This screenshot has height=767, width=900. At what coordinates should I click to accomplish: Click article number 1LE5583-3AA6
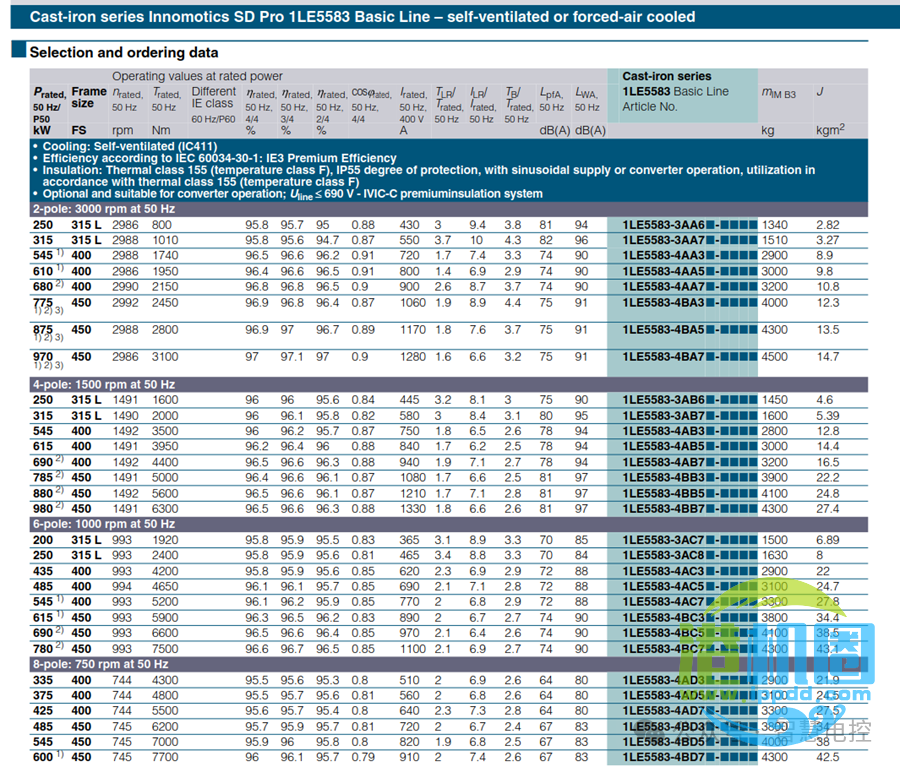[664, 225]
